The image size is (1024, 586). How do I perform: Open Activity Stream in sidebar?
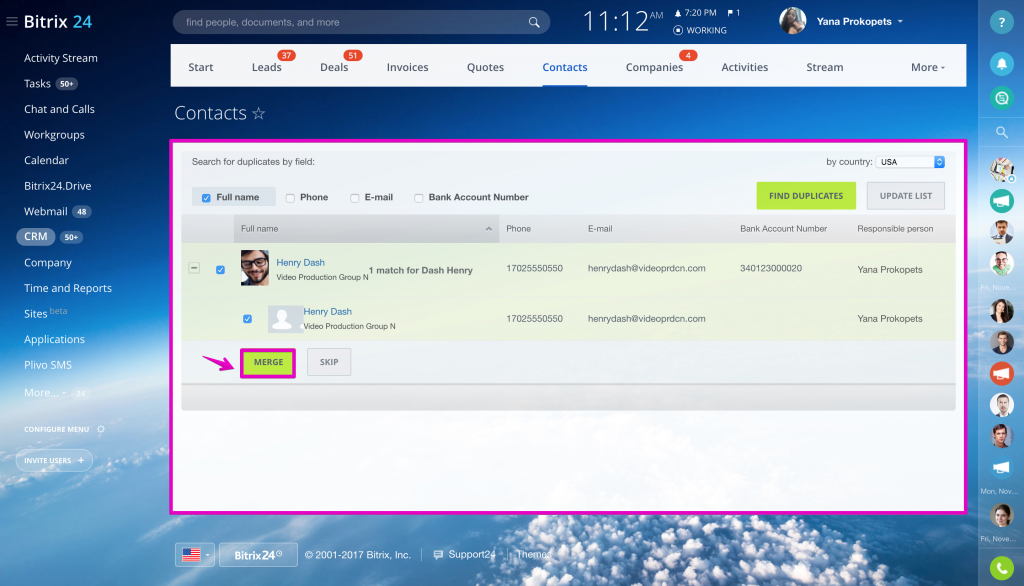61,58
